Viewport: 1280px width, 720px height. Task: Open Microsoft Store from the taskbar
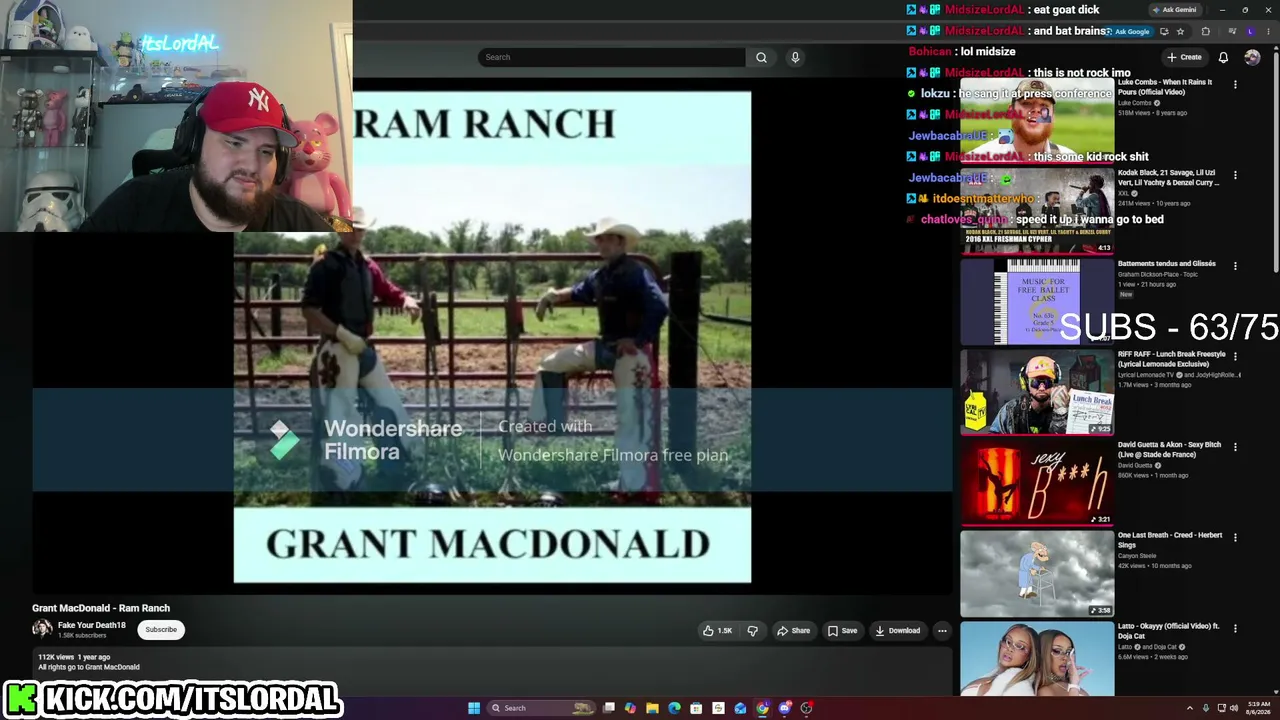pyautogui.click(x=696, y=708)
